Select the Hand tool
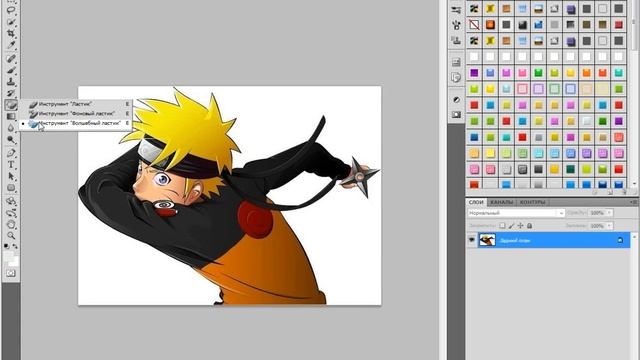This screenshot has height=360, width=640. [x=11, y=224]
